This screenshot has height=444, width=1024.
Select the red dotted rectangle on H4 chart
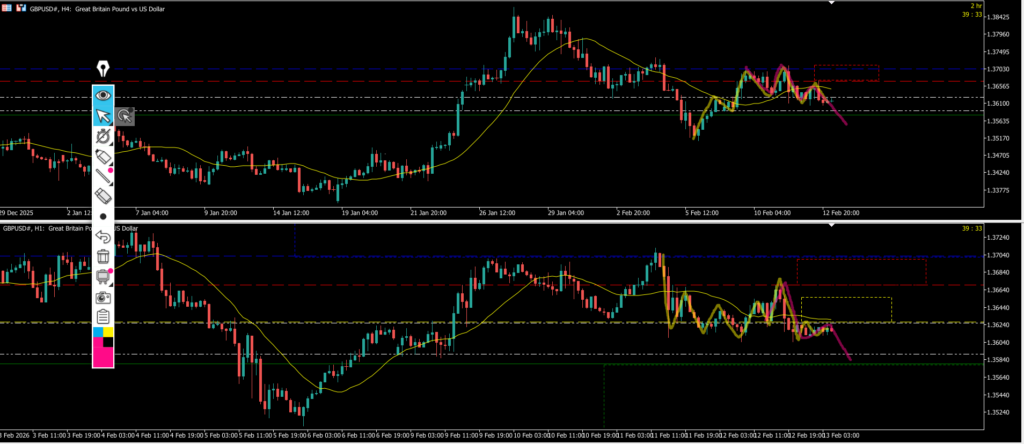846,72
